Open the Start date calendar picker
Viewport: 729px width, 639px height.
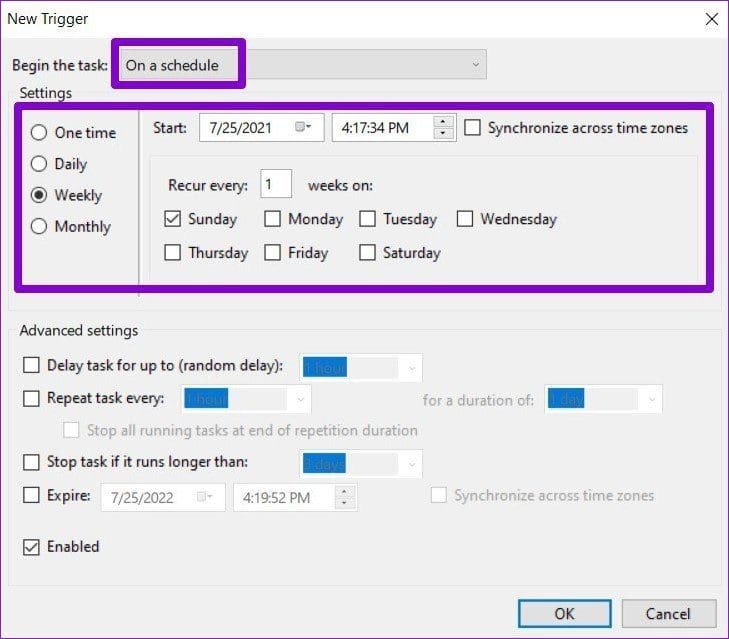[x=303, y=126]
